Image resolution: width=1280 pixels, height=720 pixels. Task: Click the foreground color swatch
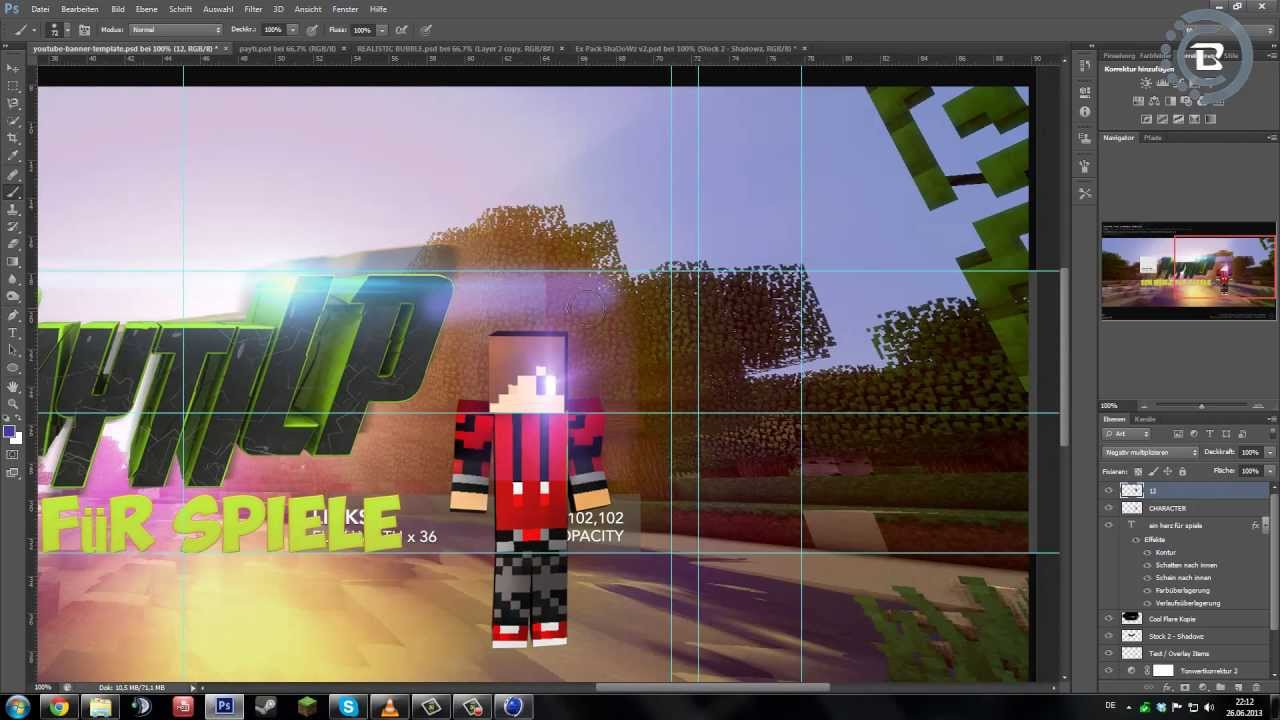(9, 432)
